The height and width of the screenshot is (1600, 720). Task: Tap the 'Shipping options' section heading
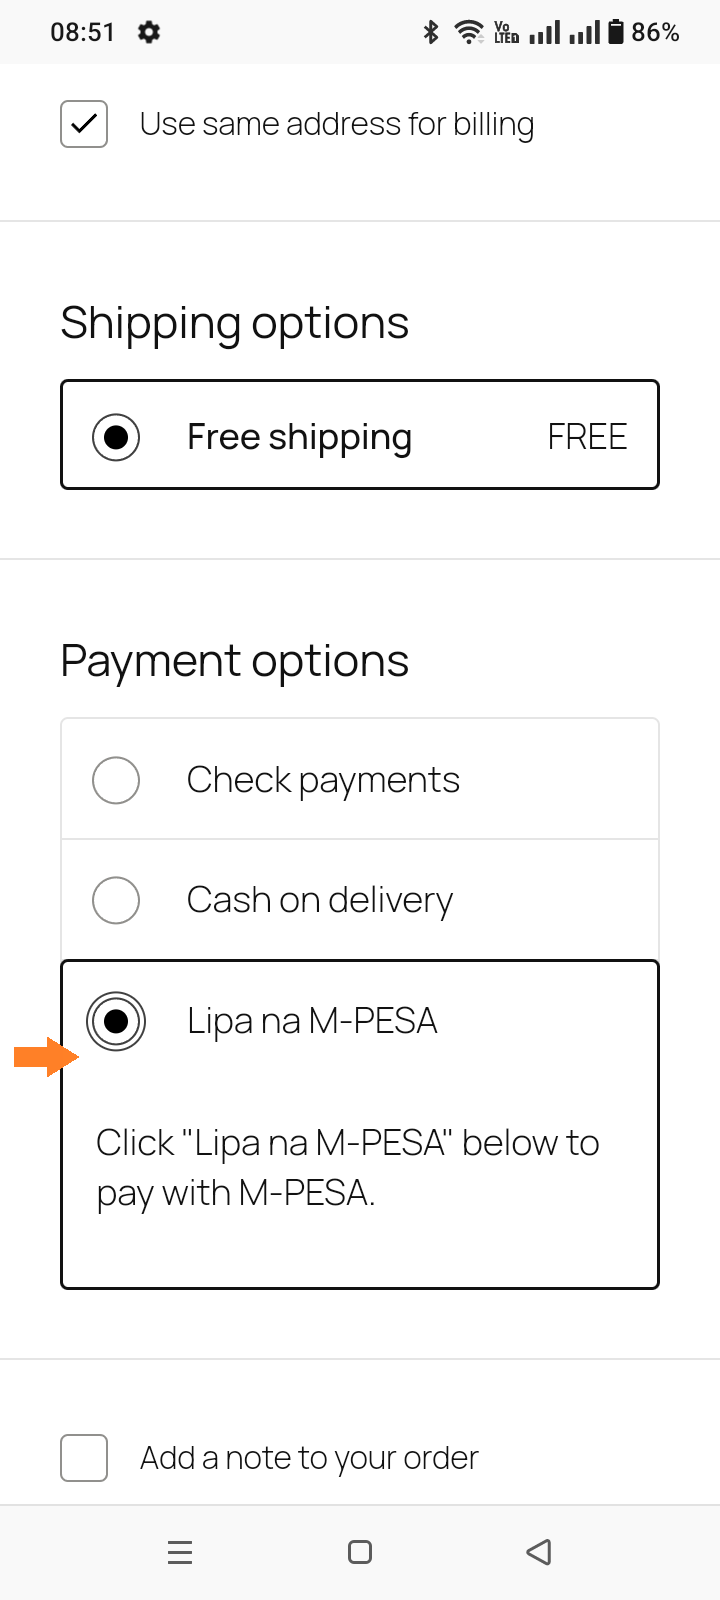click(x=234, y=322)
